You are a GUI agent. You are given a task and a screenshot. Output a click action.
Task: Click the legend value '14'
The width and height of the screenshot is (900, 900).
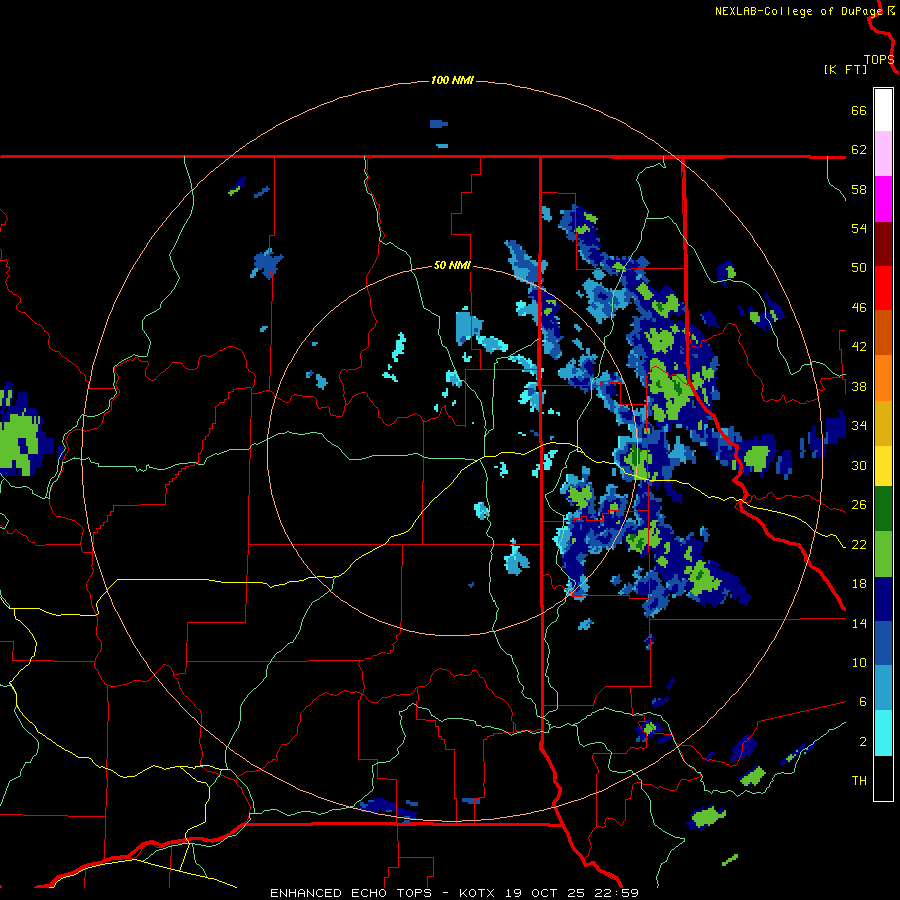click(859, 624)
